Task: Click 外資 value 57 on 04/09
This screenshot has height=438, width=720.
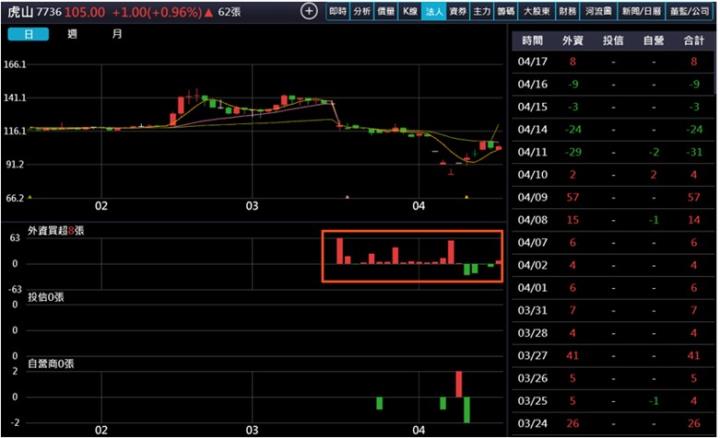Action: pyautogui.click(x=573, y=197)
